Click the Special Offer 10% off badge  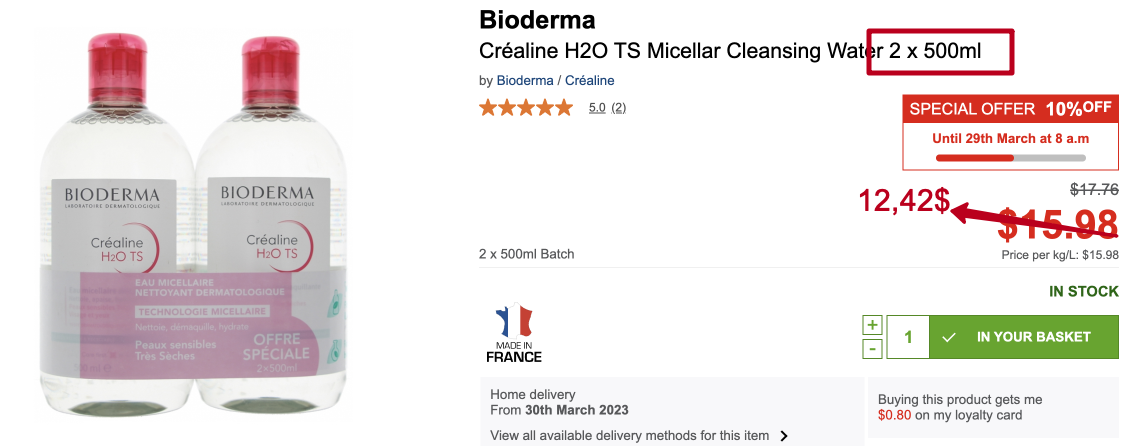tap(1010, 109)
